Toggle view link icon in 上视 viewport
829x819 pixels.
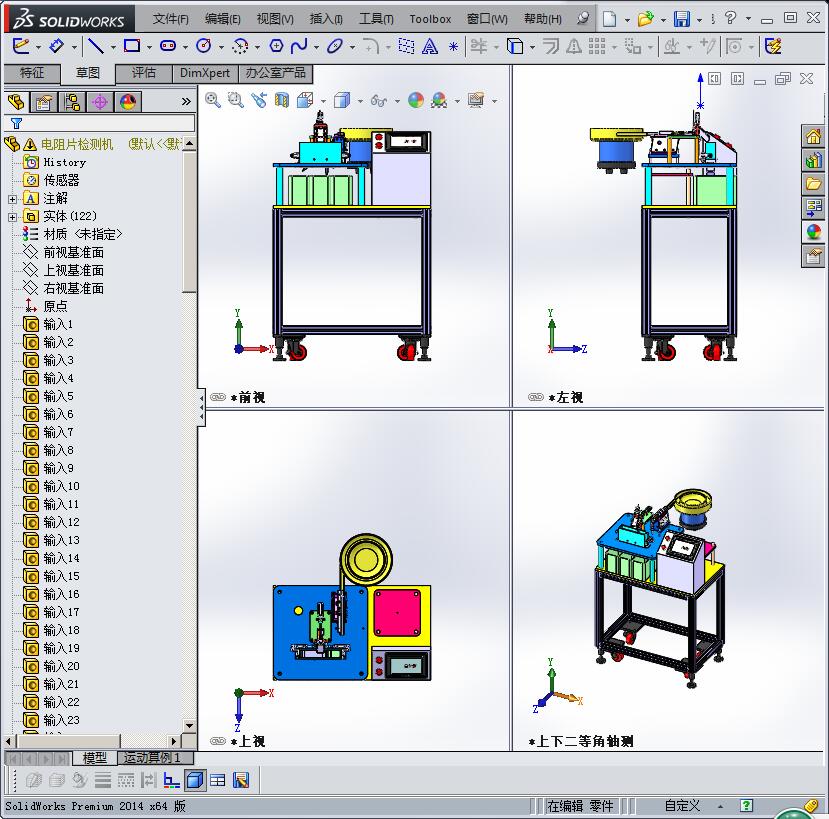coord(218,741)
